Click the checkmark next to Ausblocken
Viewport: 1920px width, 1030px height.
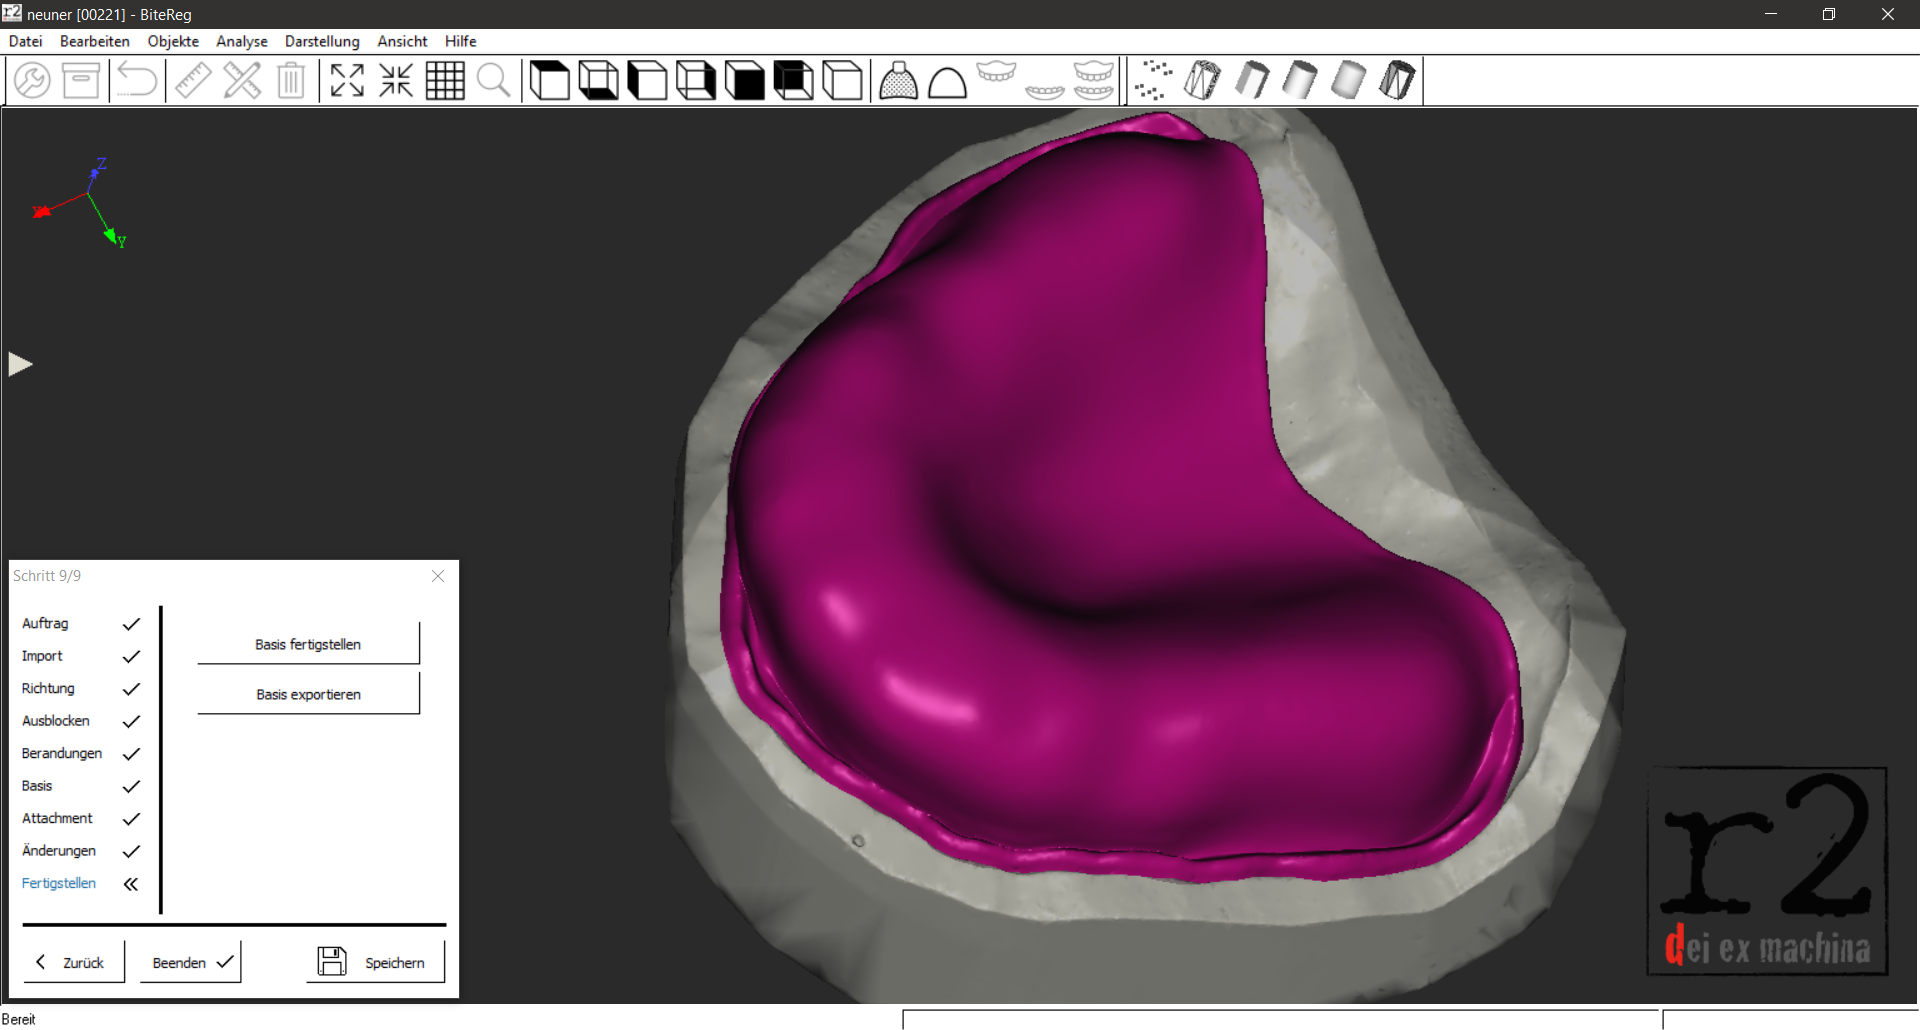(131, 721)
